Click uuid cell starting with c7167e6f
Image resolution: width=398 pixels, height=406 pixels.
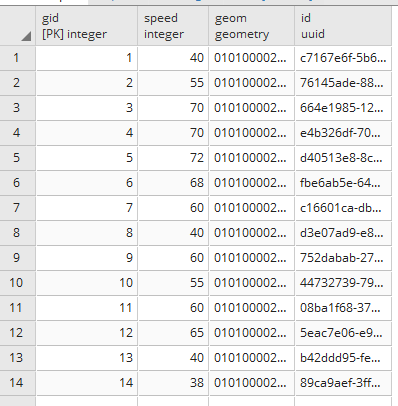(x=343, y=58)
